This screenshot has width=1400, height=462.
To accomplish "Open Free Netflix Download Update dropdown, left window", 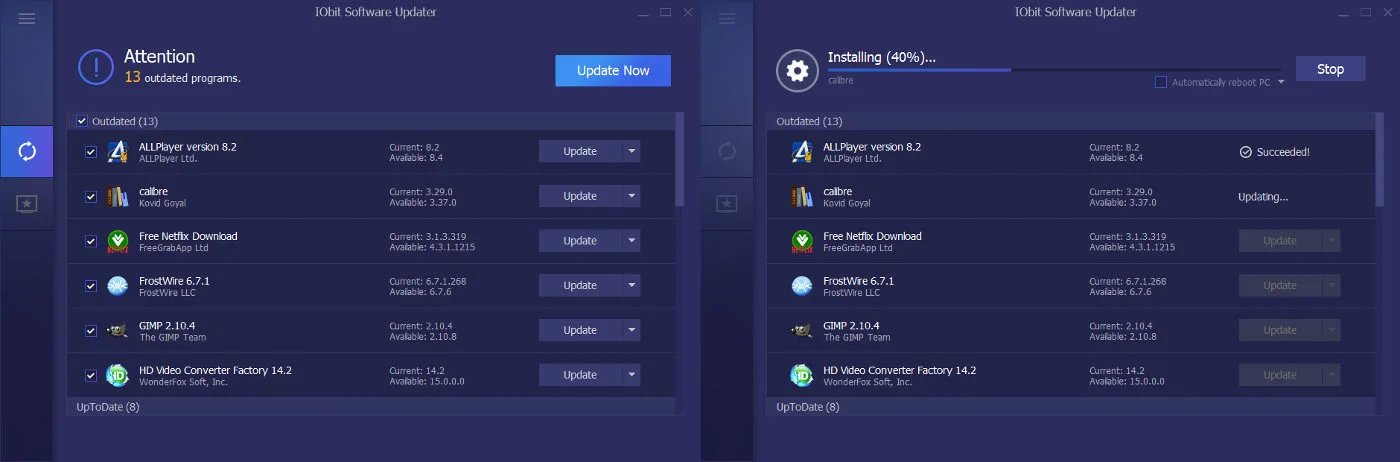I will coord(631,240).
